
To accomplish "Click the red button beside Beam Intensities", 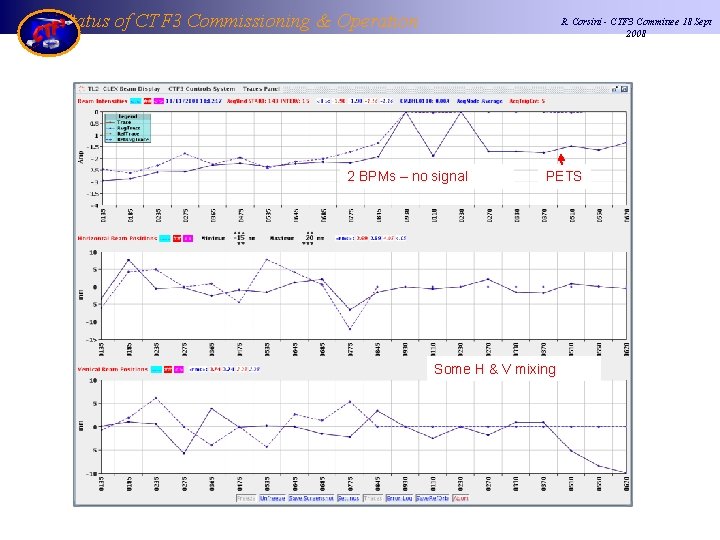I will pyautogui.click(x=147, y=101).
